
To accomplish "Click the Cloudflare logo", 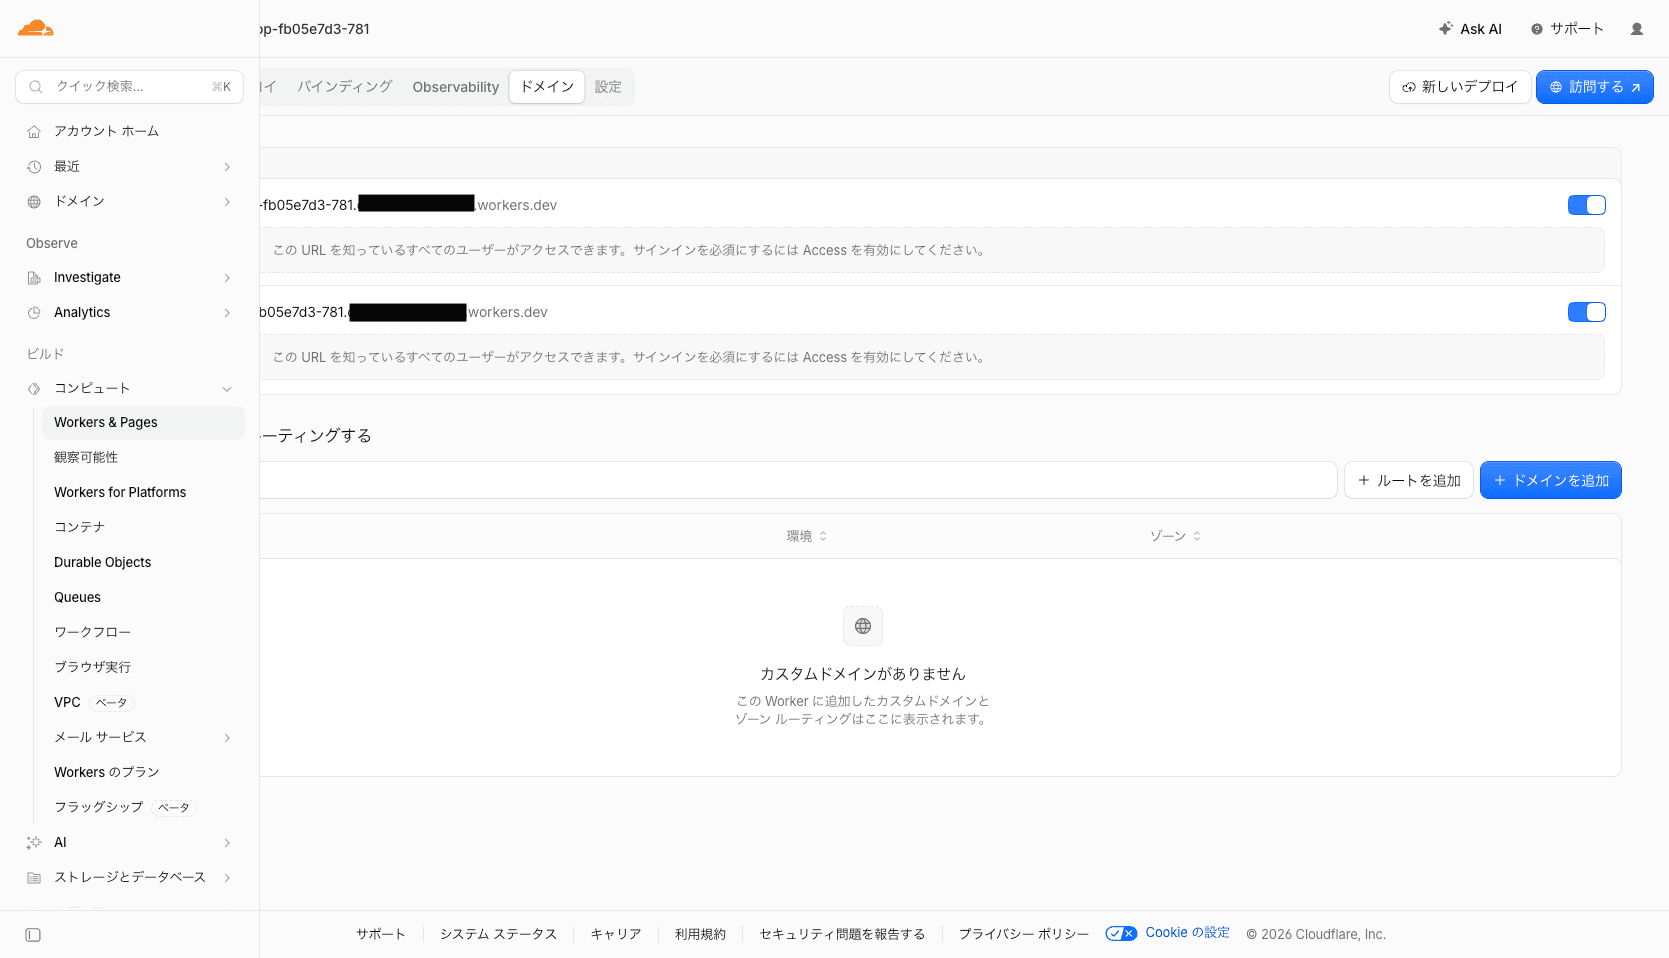I will point(35,28).
